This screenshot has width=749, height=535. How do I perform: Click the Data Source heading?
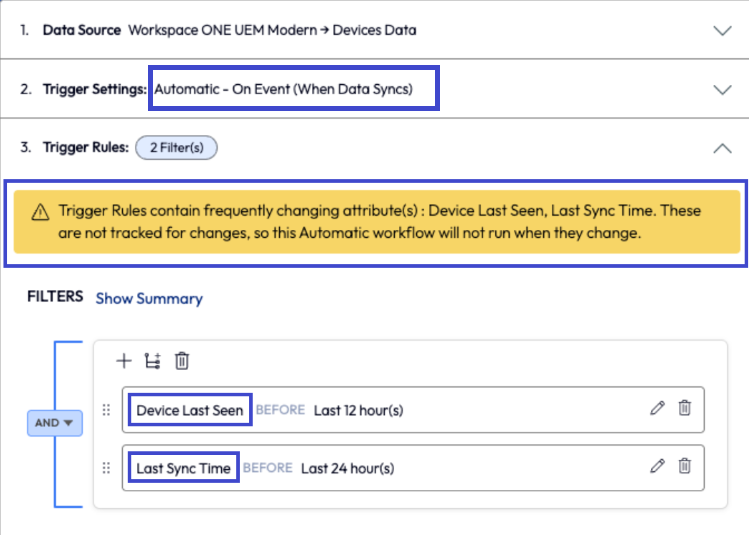82,30
